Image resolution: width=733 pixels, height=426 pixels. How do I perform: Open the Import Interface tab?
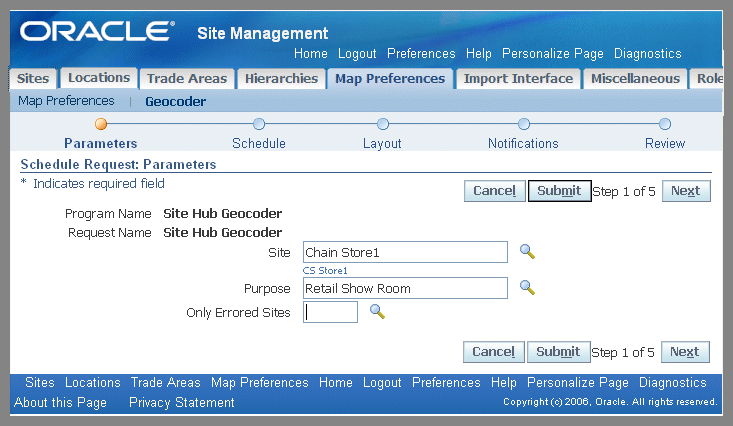pyautogui.click(x=518, y=78)
